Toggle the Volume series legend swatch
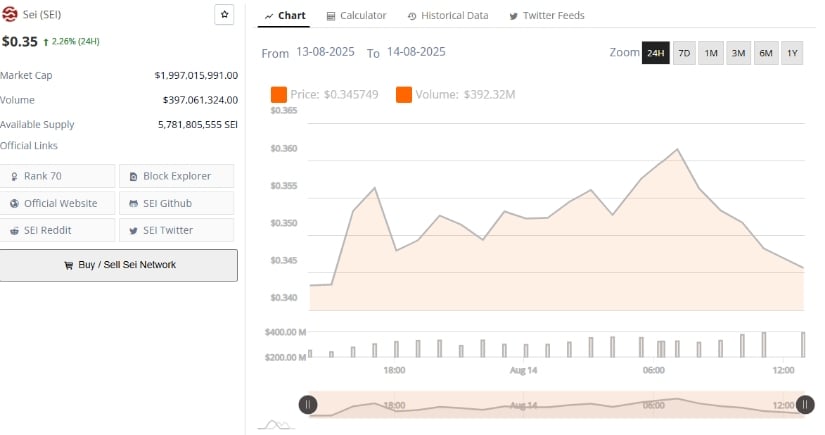This screenshot has height=435, width=825. pos(404,95)
